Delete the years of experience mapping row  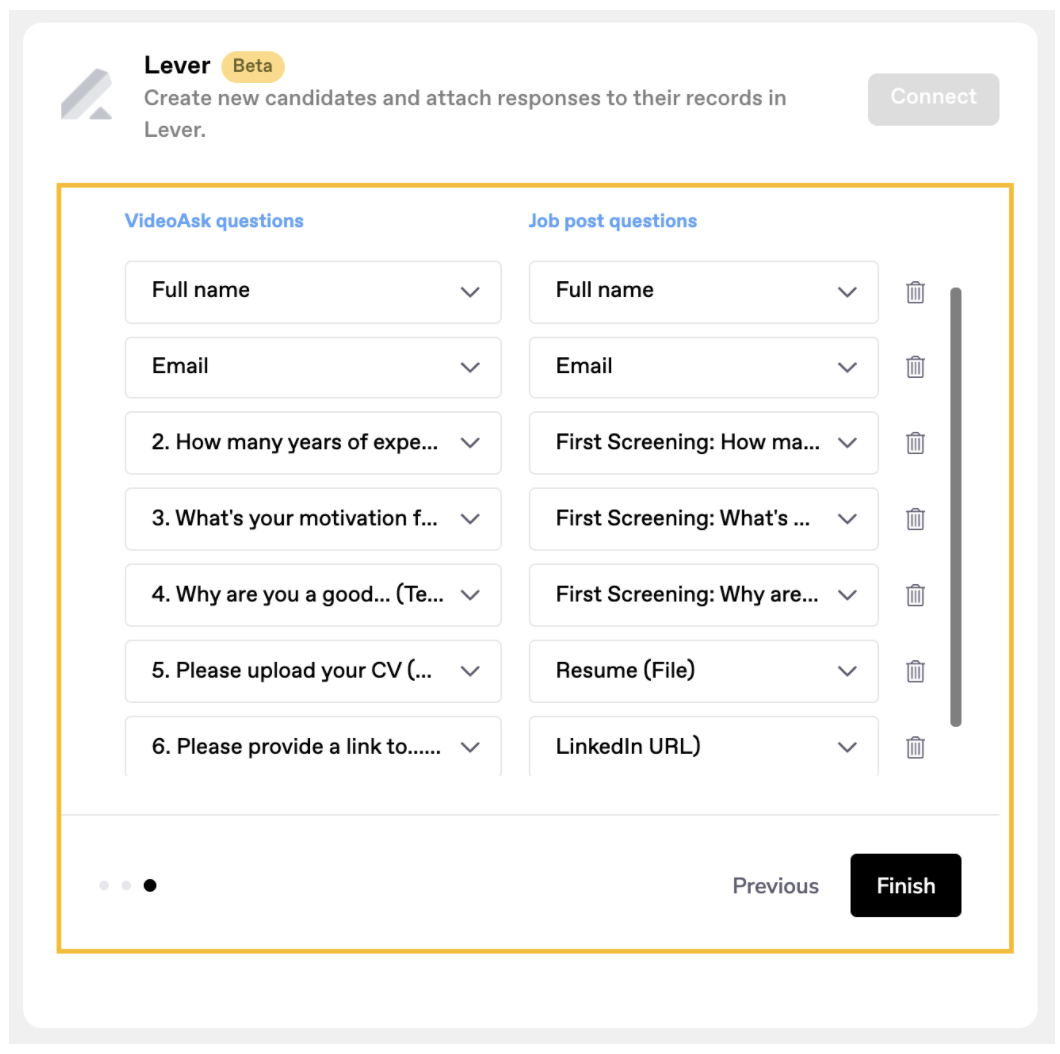915,443
